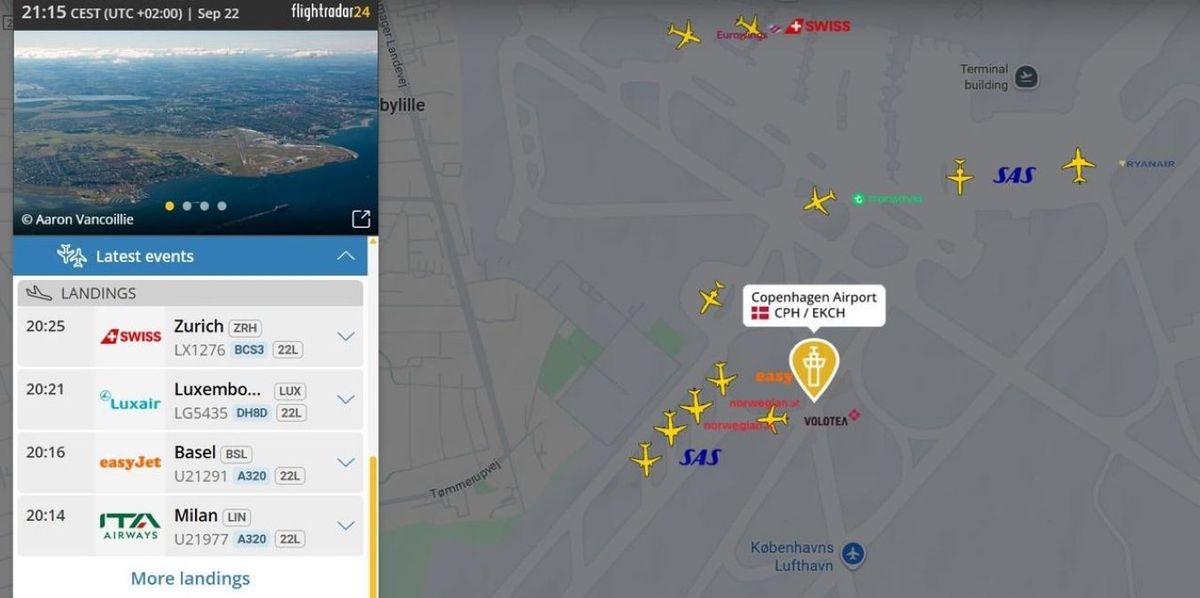The height and width of the screenshot is (598, 1200).
Task: Switch to the fourth photo carousel dot
Action: tap(222, 206)
